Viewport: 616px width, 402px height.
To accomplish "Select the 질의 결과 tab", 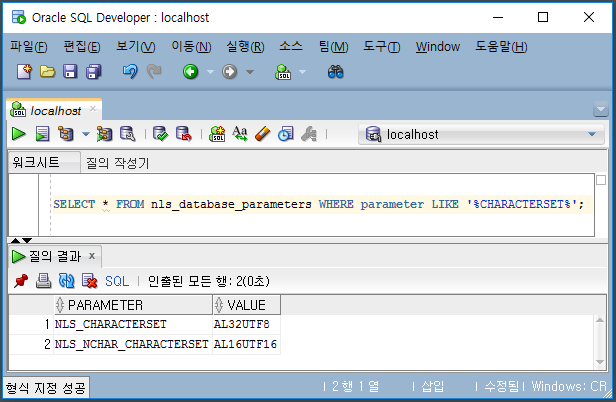I will [x=55, y=256].
